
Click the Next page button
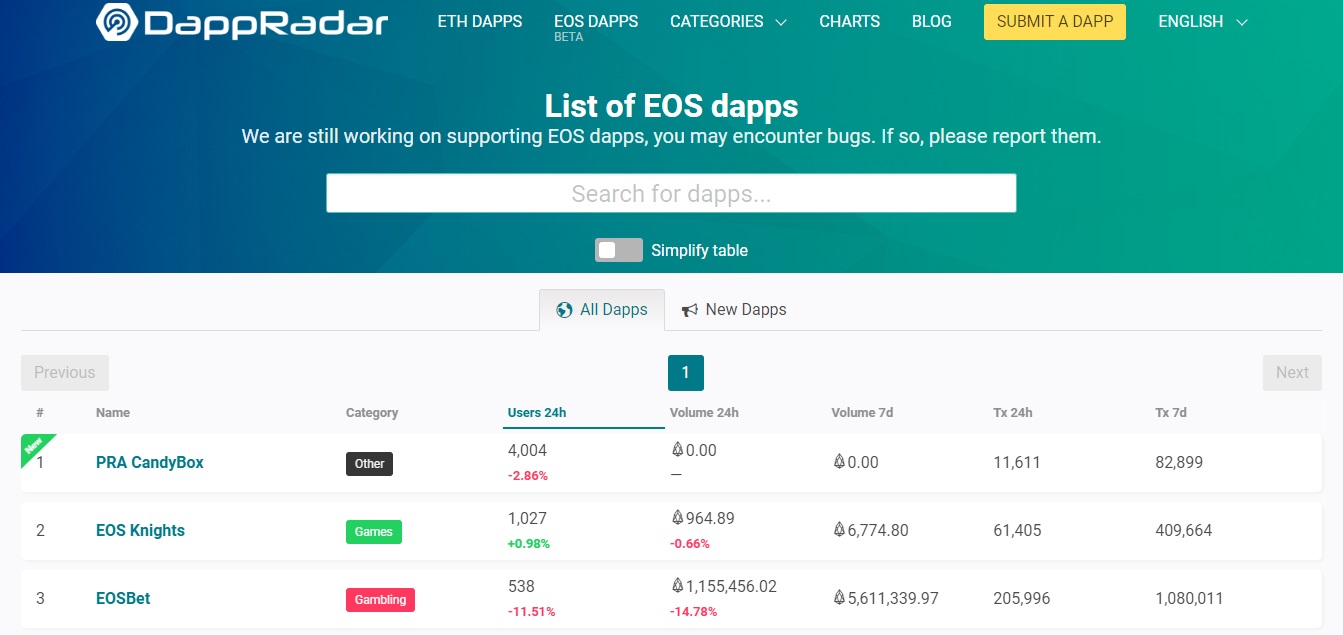click(x=1292, y=372)
